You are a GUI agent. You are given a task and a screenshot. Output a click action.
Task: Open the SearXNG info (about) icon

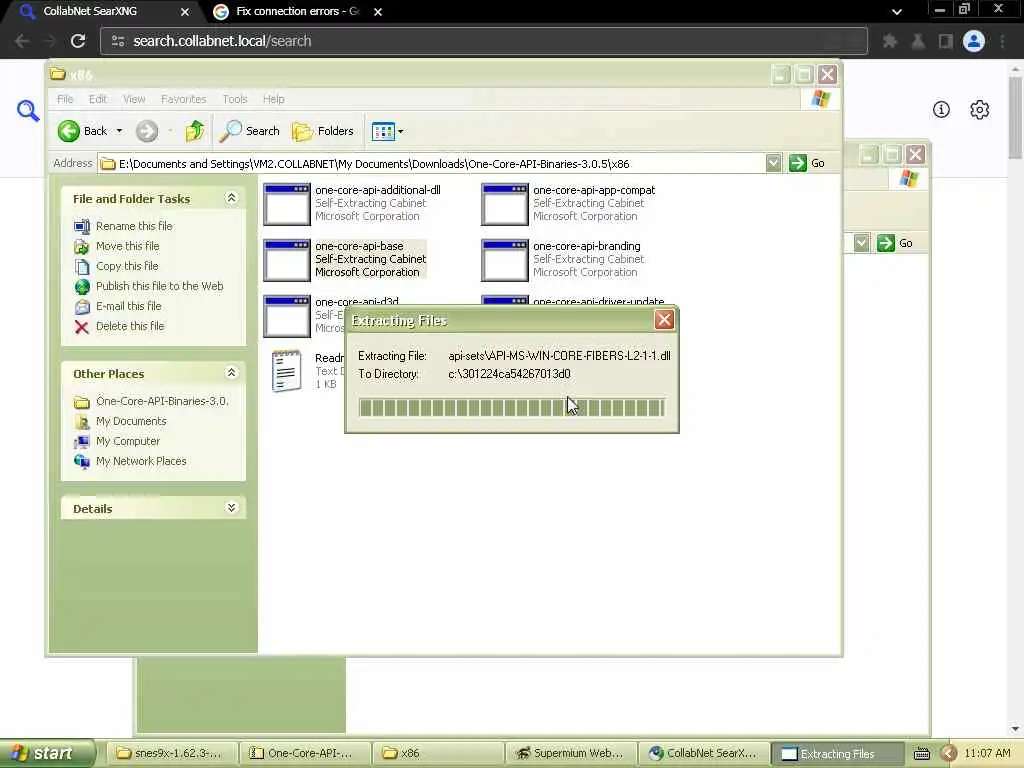click(x=941, y=110)
